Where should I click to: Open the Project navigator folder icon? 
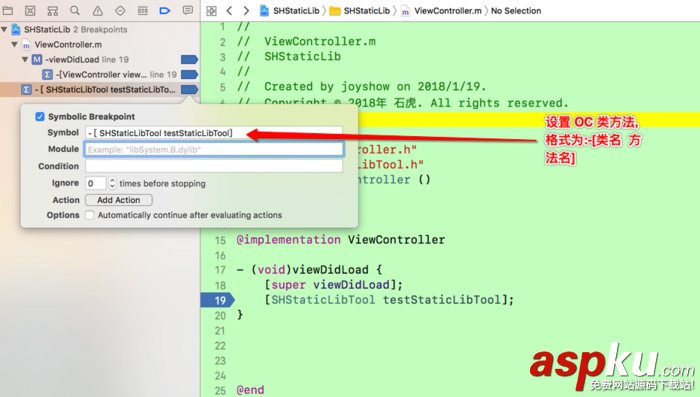click(x=8, y=10)
